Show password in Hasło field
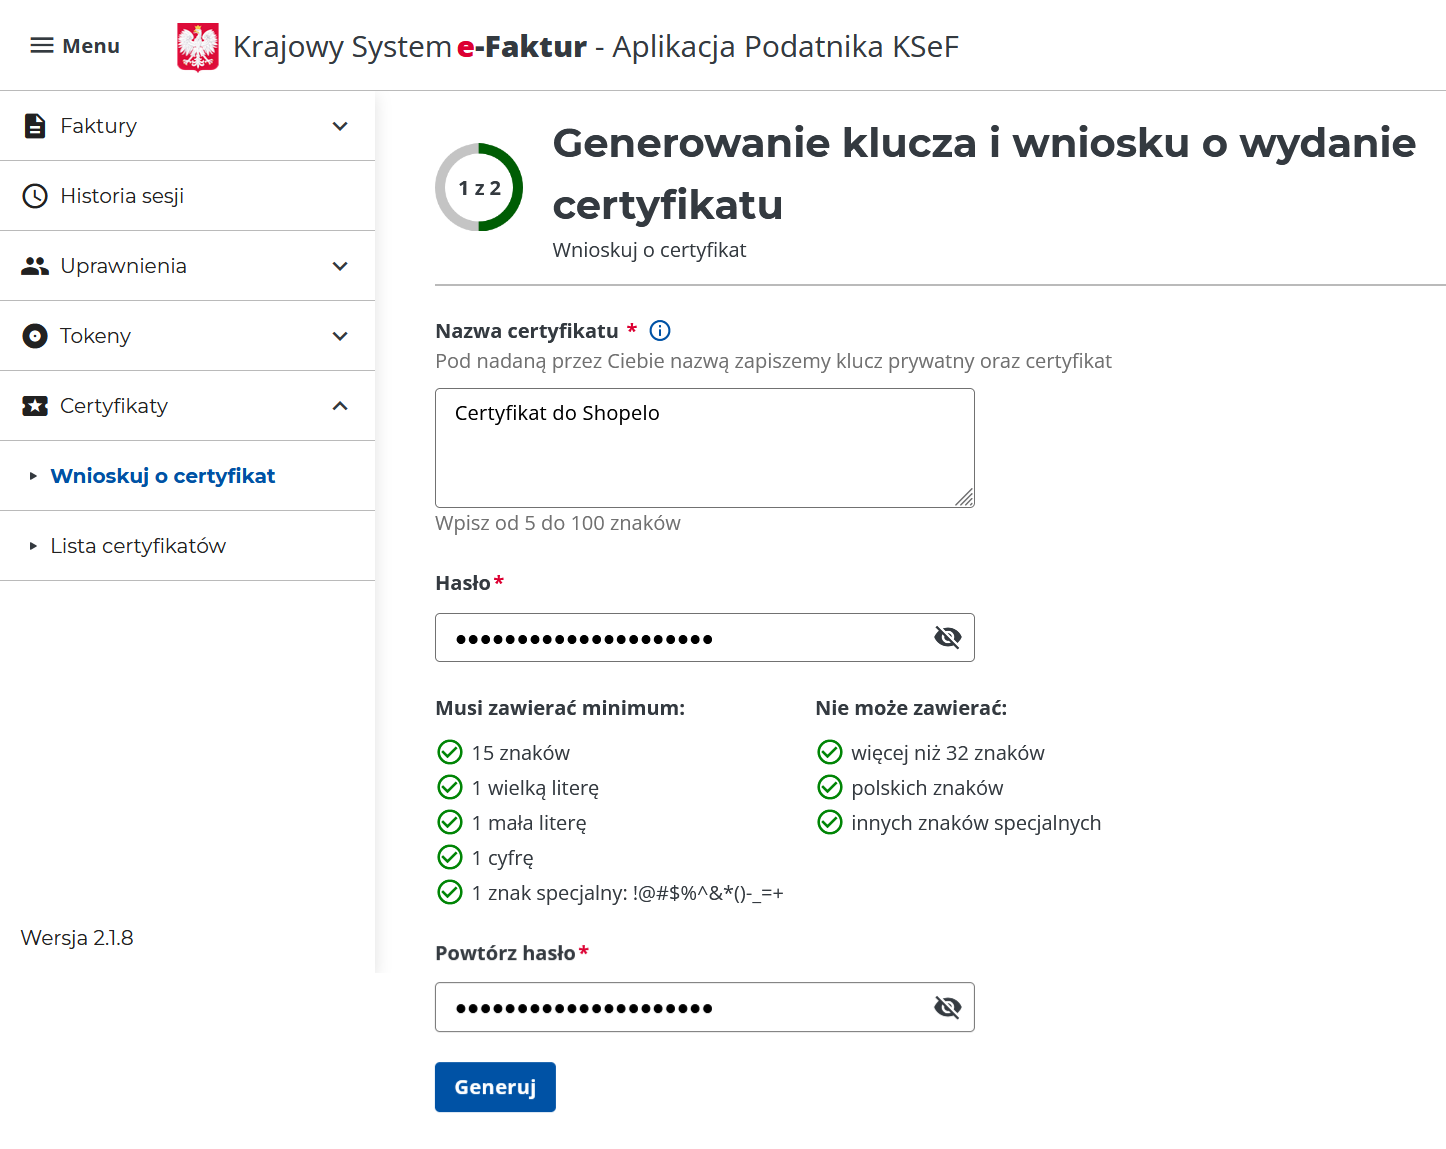Image resolution: width=1446 pixels, height=1149 pixels. tap(947, 638)
